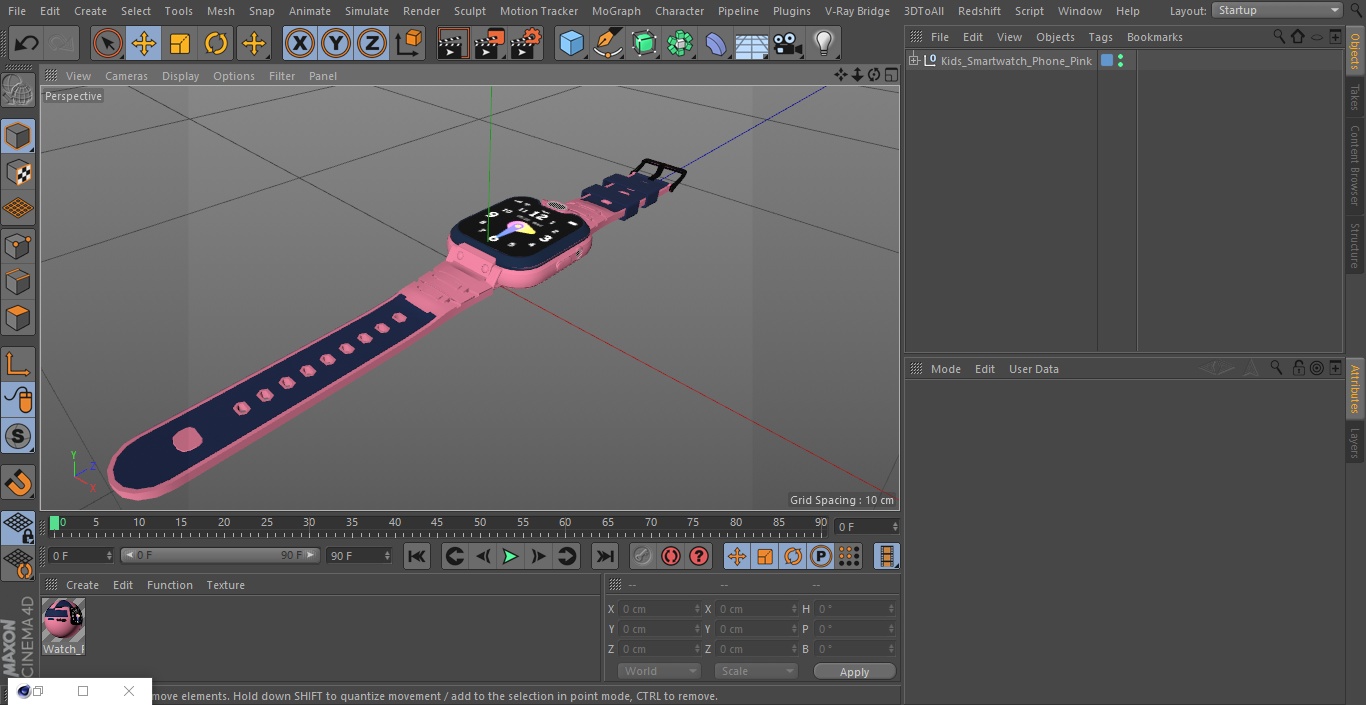This screenshot has width=1366, height=705.
Task: Click Apply in coordinates panel
Action: (854, 672)
